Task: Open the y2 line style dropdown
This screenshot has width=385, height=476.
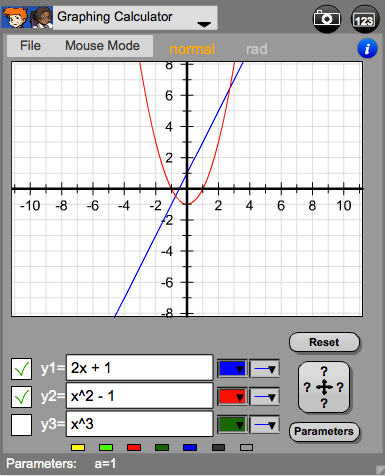Action: tap(265, 397)
